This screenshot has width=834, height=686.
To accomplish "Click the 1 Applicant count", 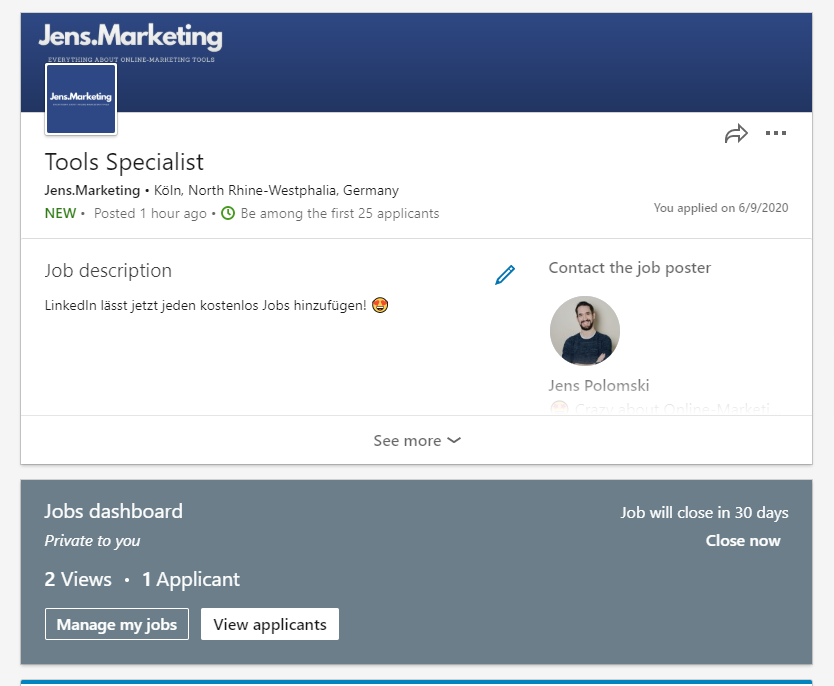I will click(x=191, y=579).
